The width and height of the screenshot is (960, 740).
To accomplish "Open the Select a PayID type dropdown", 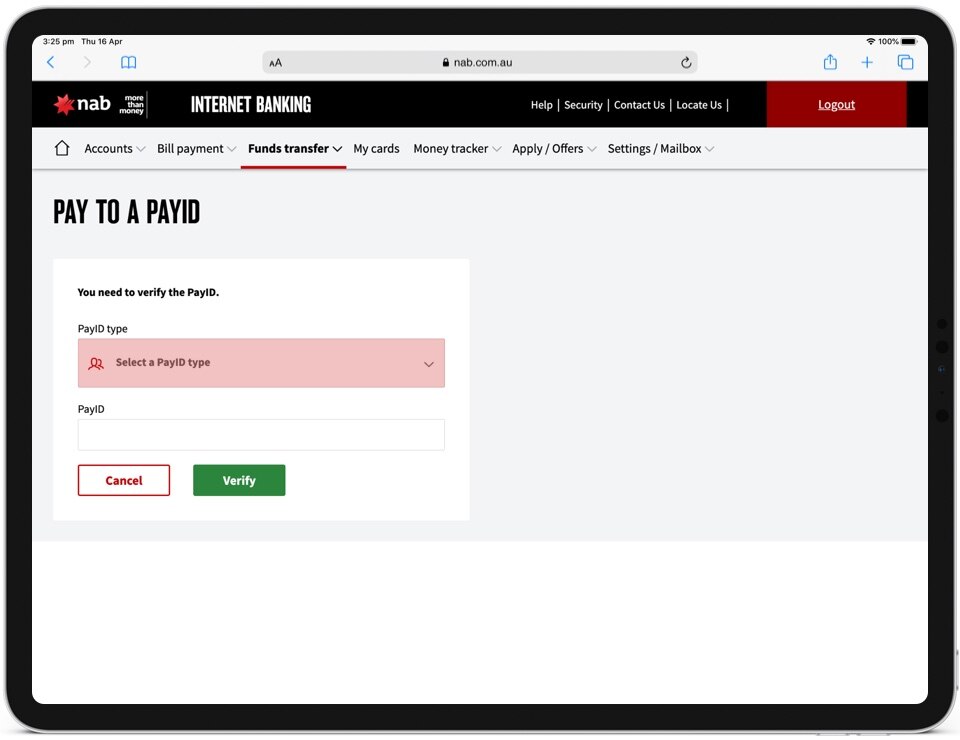I will point(261,363).
